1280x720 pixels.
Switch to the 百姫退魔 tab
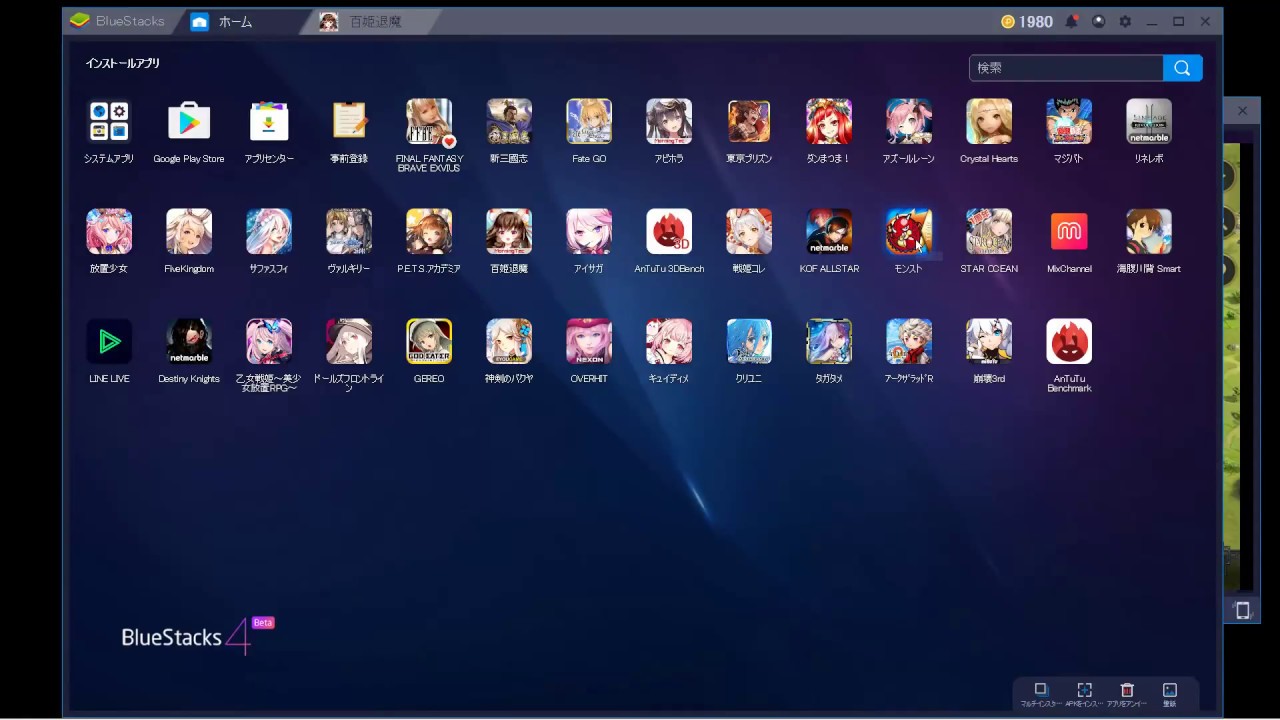[x=372, y=21]
